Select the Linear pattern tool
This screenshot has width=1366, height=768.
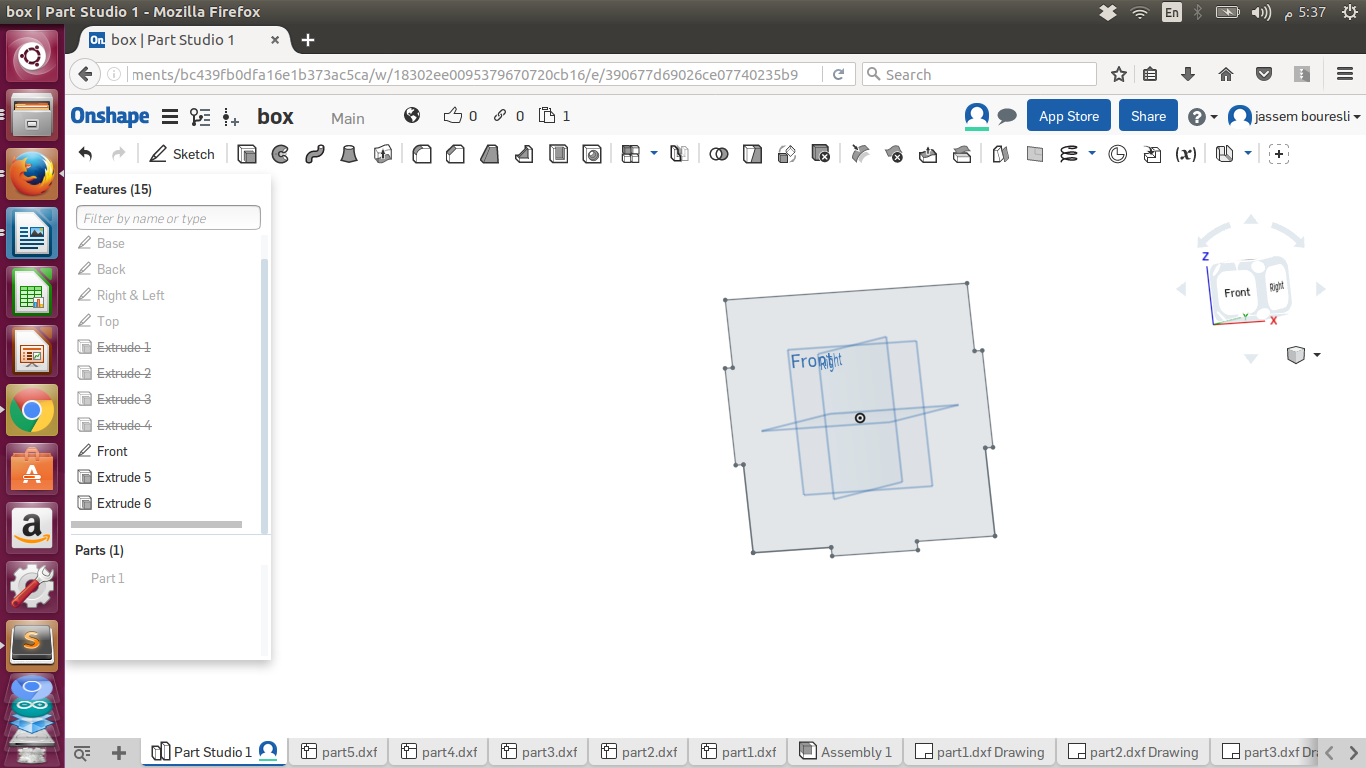[x=631, y=154]
